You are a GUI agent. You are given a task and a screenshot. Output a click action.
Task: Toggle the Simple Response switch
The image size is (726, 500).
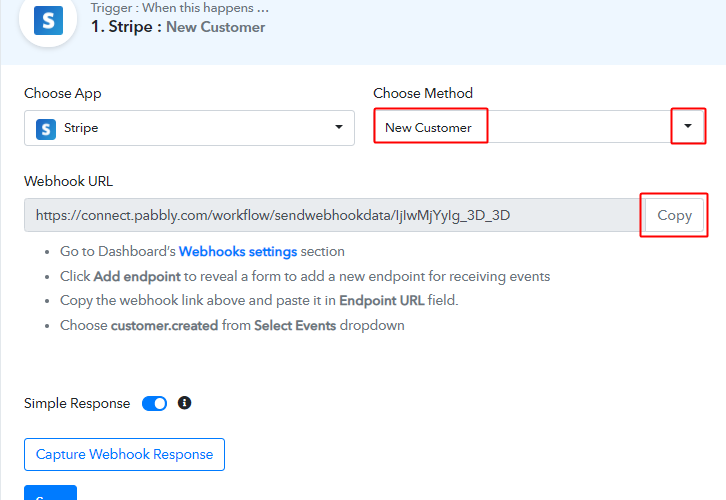click(154, 403)
